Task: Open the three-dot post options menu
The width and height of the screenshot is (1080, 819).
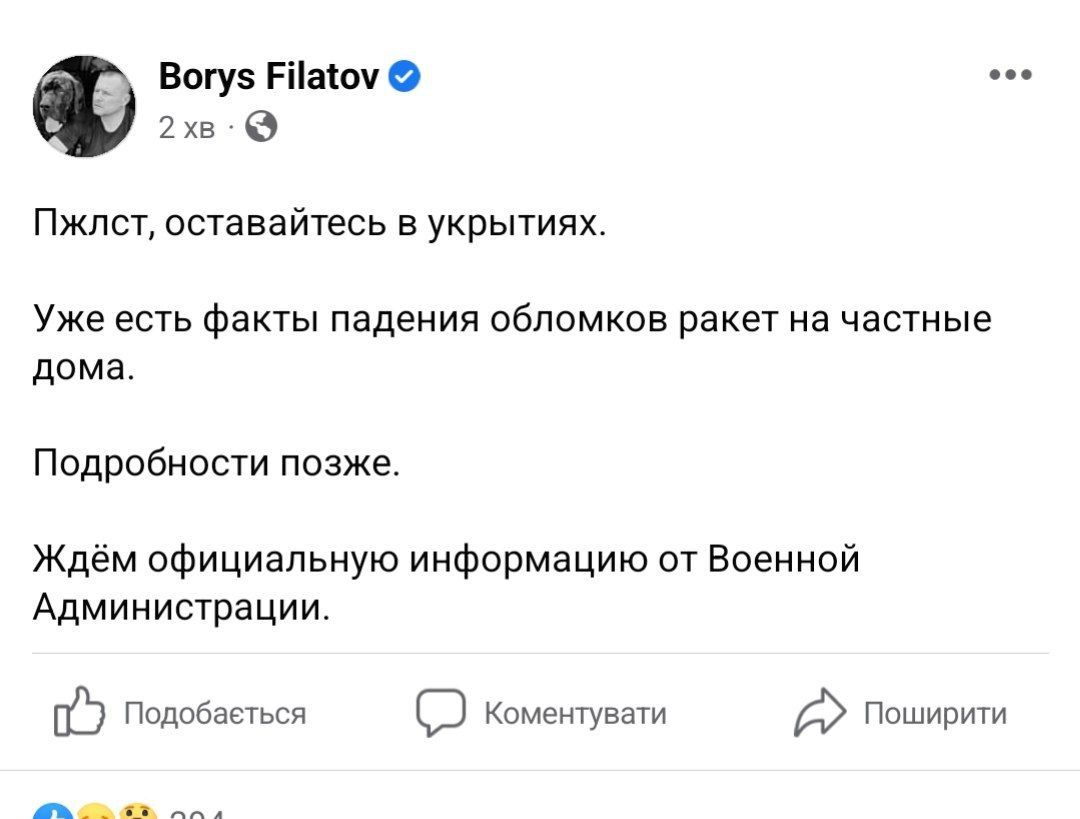Action: click(x=1010, y=76)
